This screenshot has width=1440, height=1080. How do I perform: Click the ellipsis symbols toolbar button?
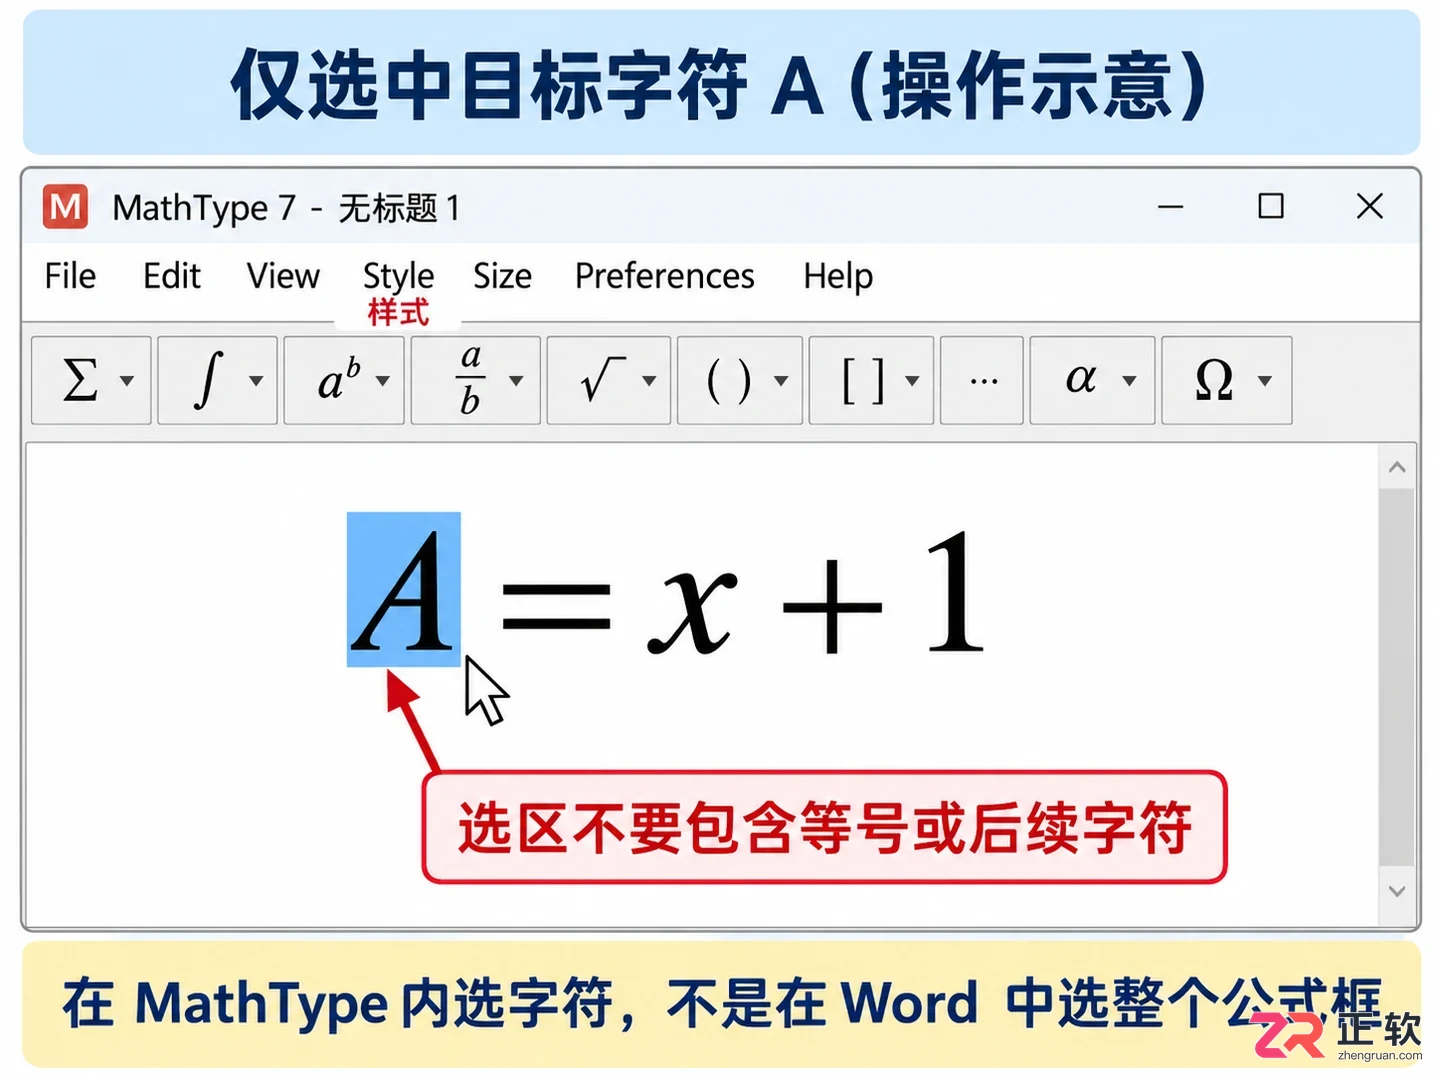coord(982,380)
